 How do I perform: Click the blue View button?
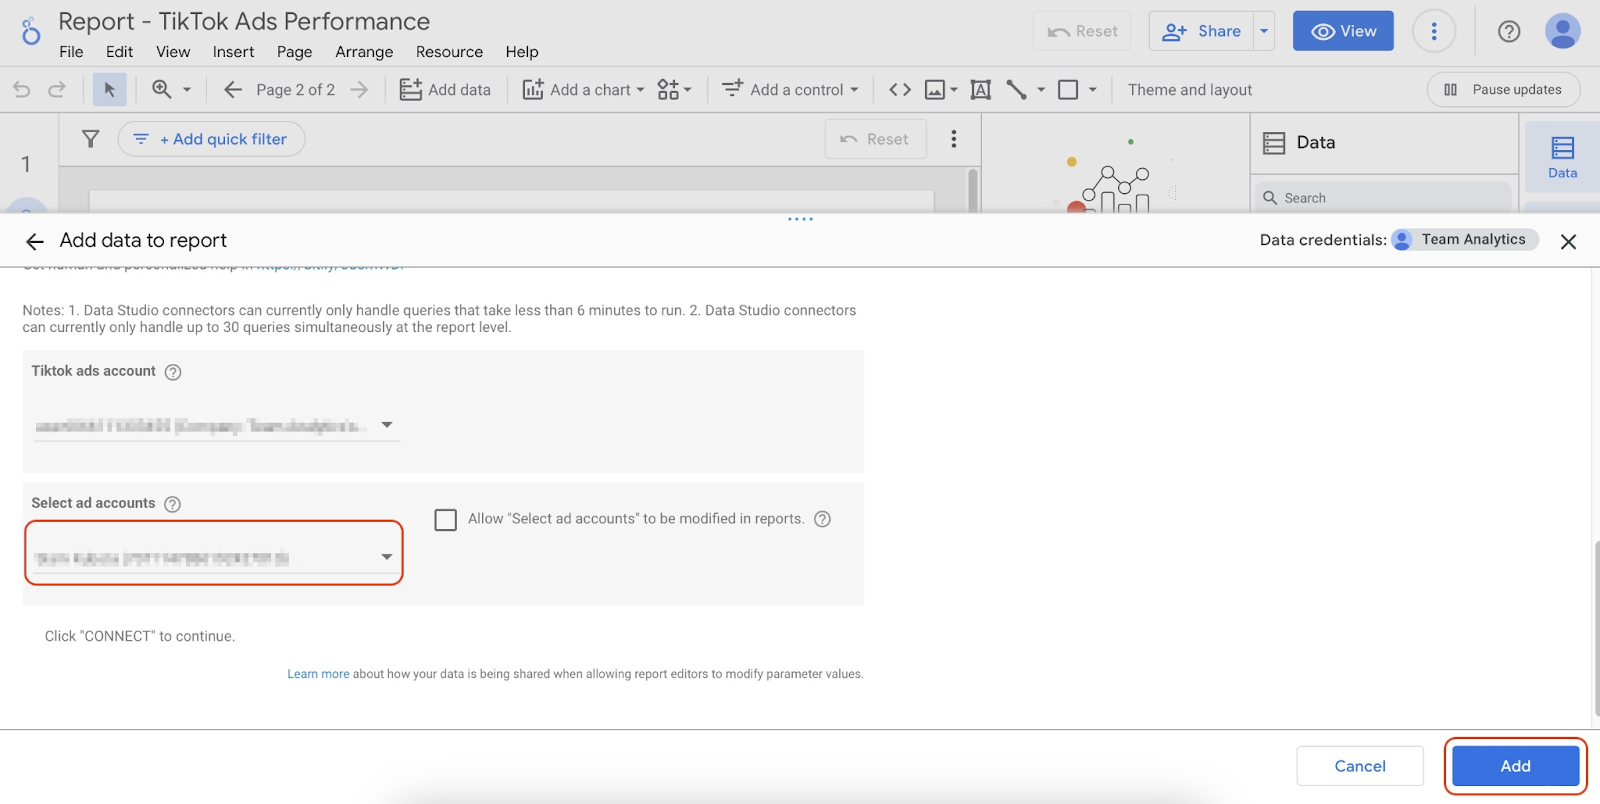pyautogui.click(x=1343, y=31)
